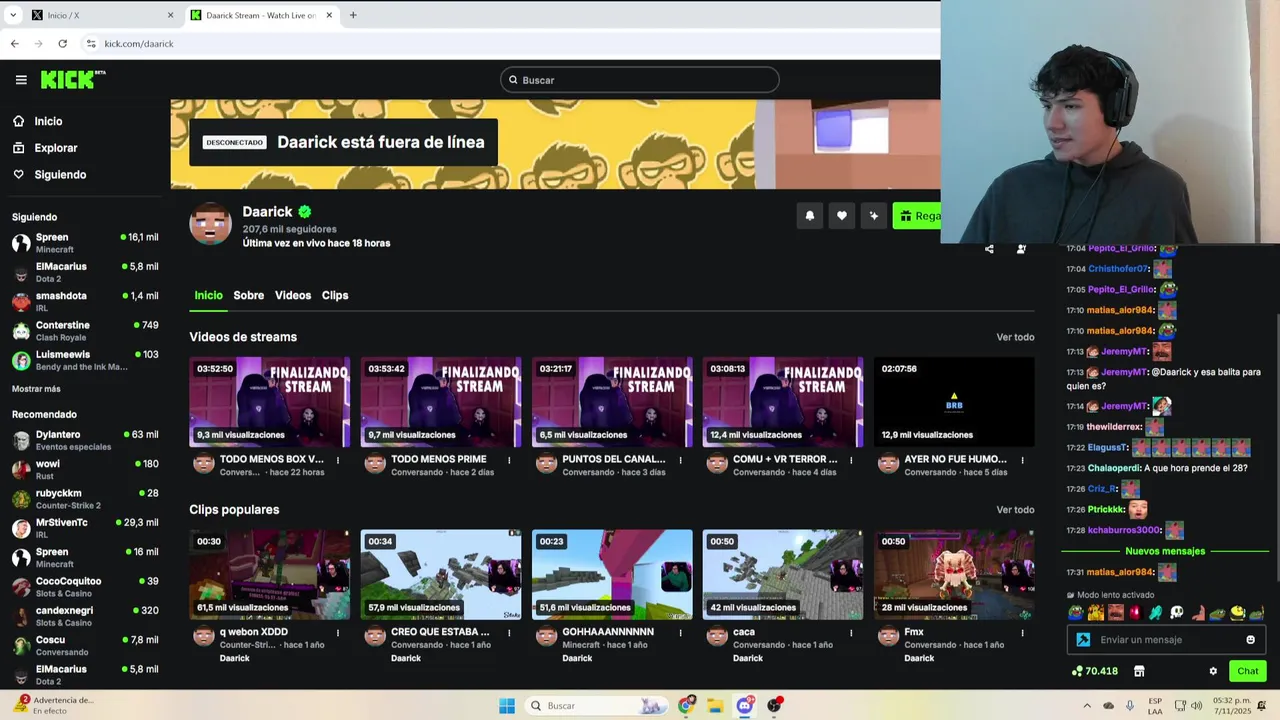The height and width of the screenshot is (720, 1280).
Task: Click username Chalaoperdi in chat
Action: click(1113, 468)
